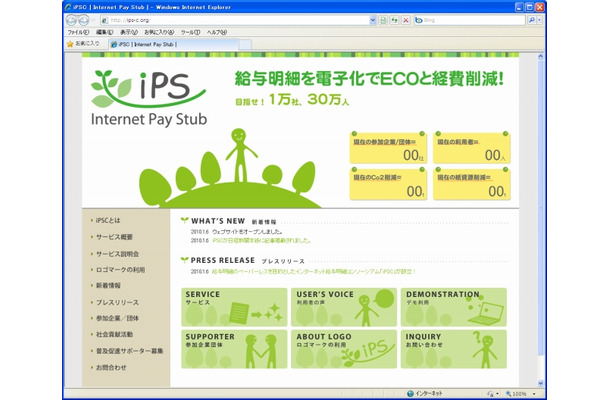Click the press release link under PRESS RELEASE
Viewport: 610px width, 400px height.
(x=314, y=272)
